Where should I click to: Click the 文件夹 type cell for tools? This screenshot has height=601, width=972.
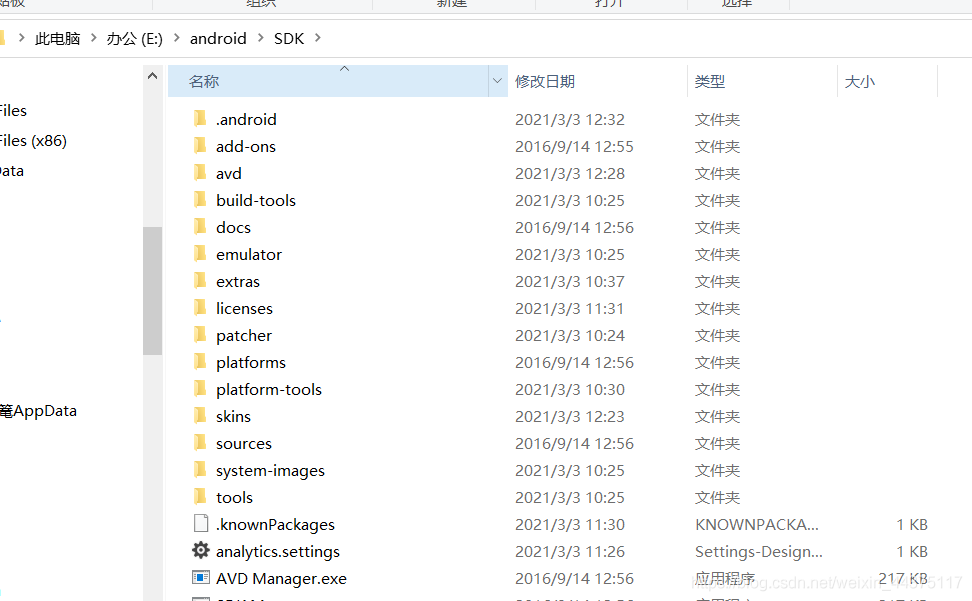717,498
